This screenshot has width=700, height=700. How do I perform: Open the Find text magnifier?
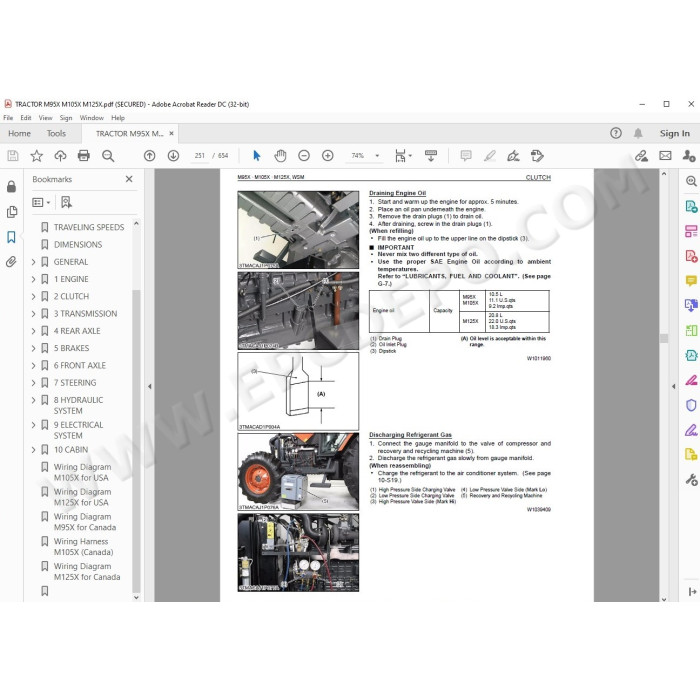point(108,156)
